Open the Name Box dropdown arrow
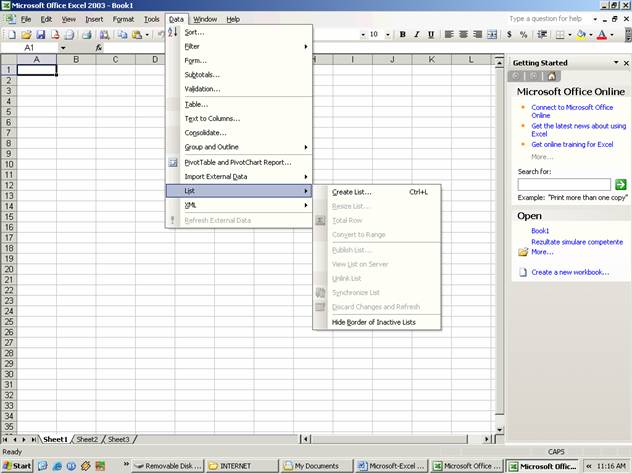The height and width of the screenshot is (474, 632). pyautogui.click(x=63, y=48)
